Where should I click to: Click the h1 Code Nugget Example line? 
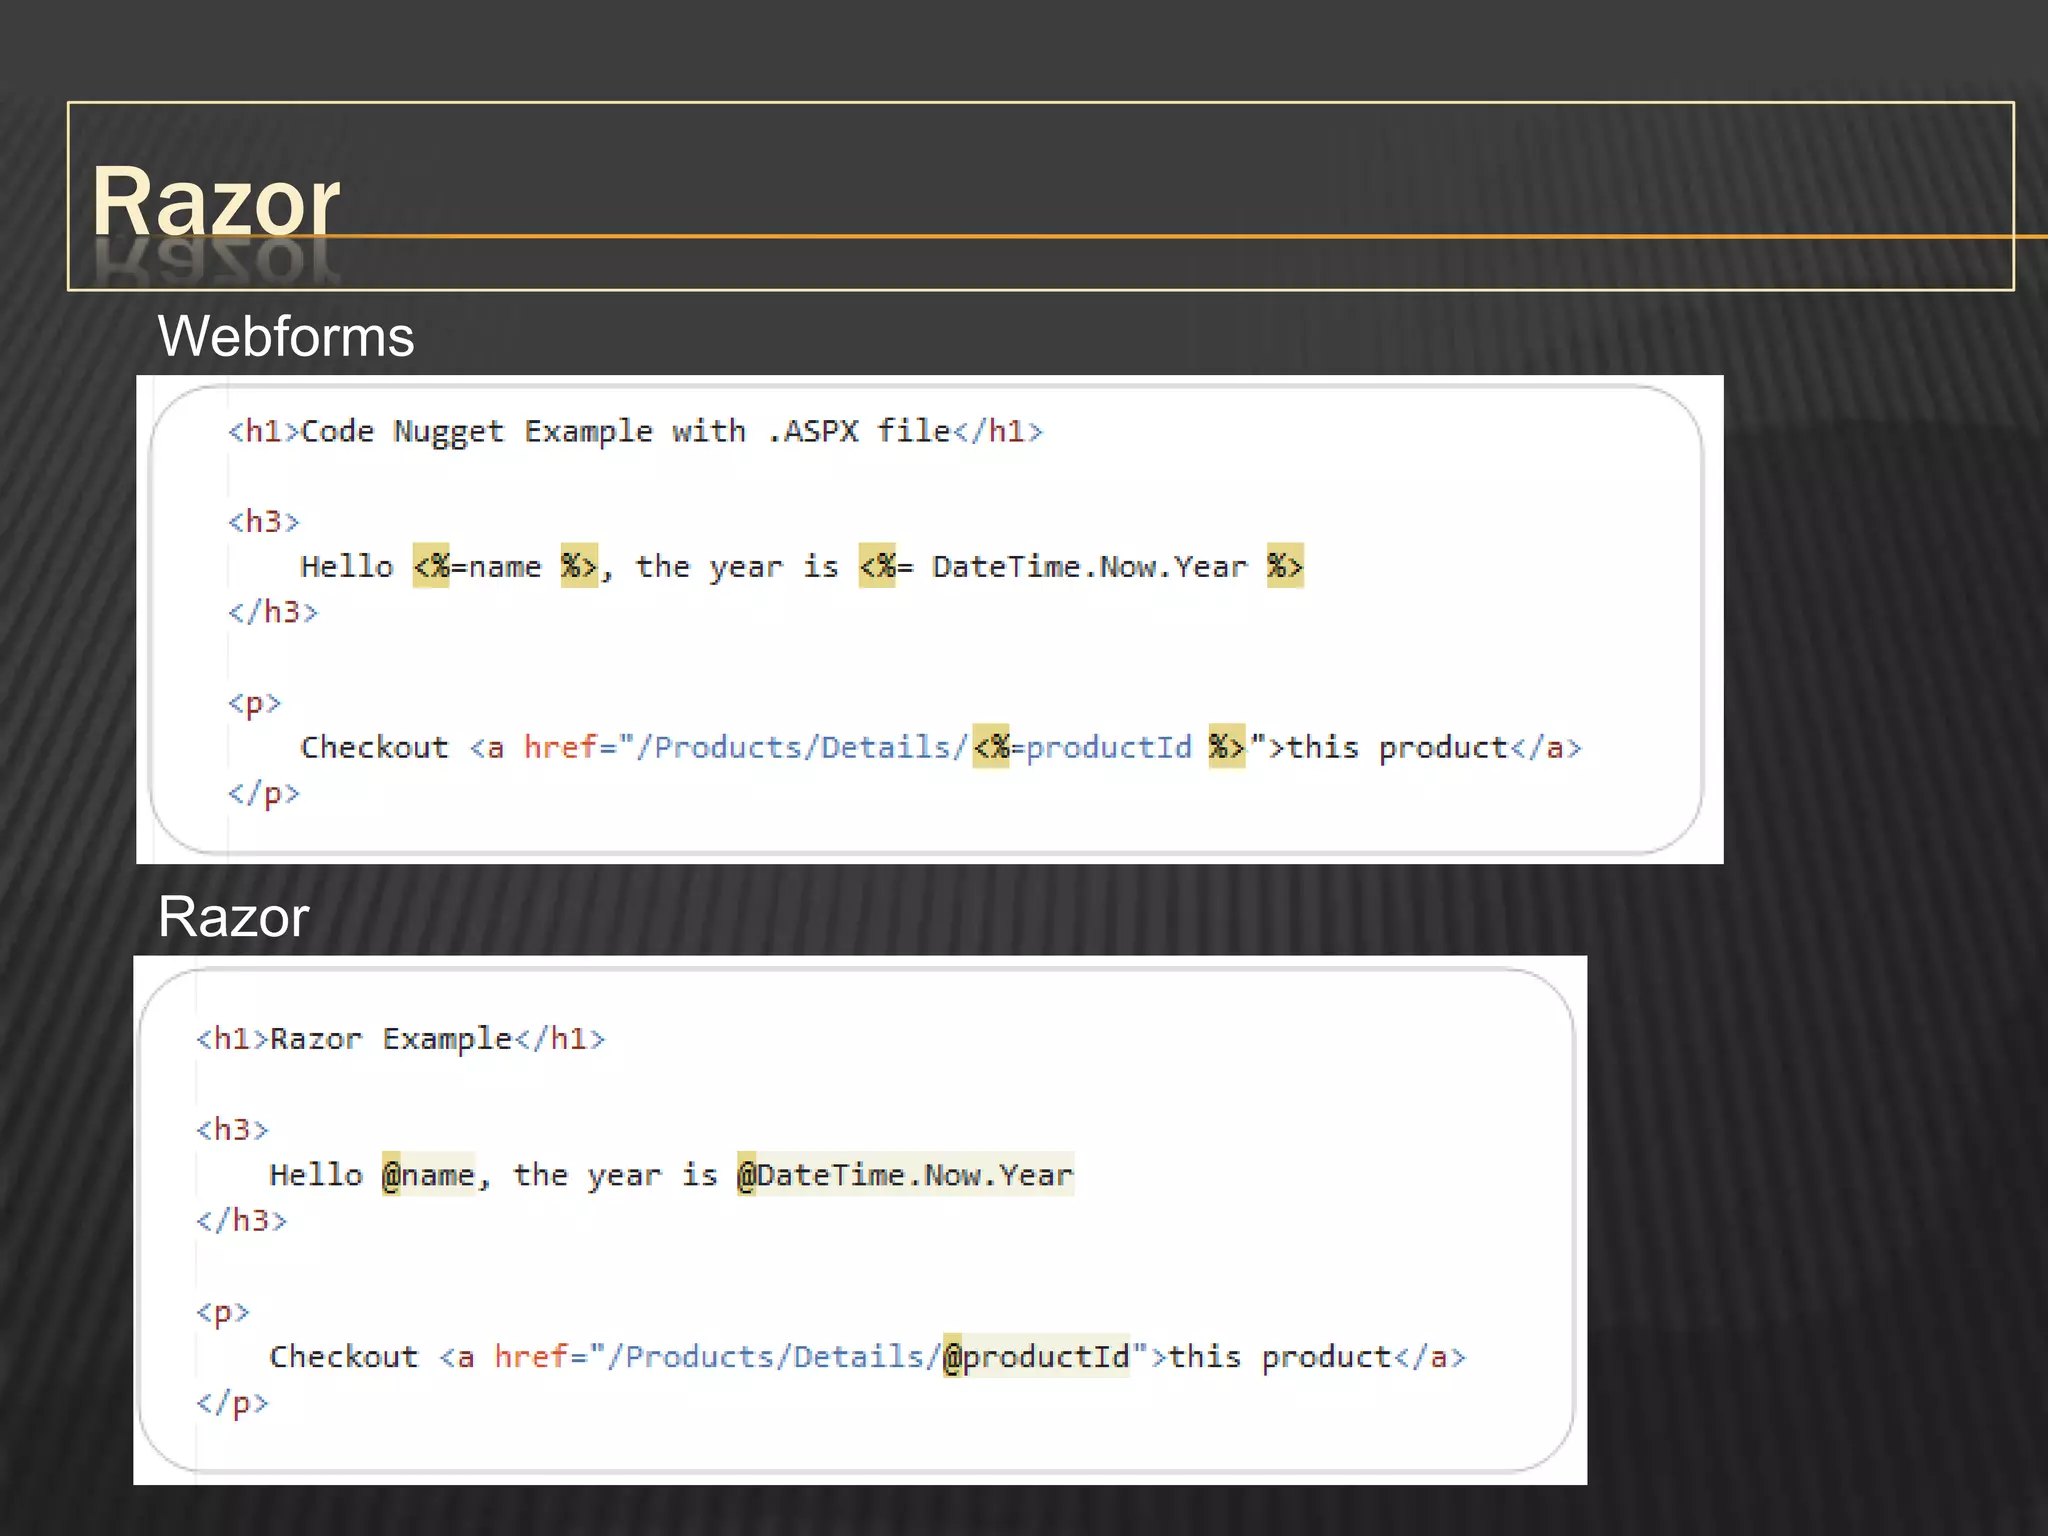tap(635, 431)
